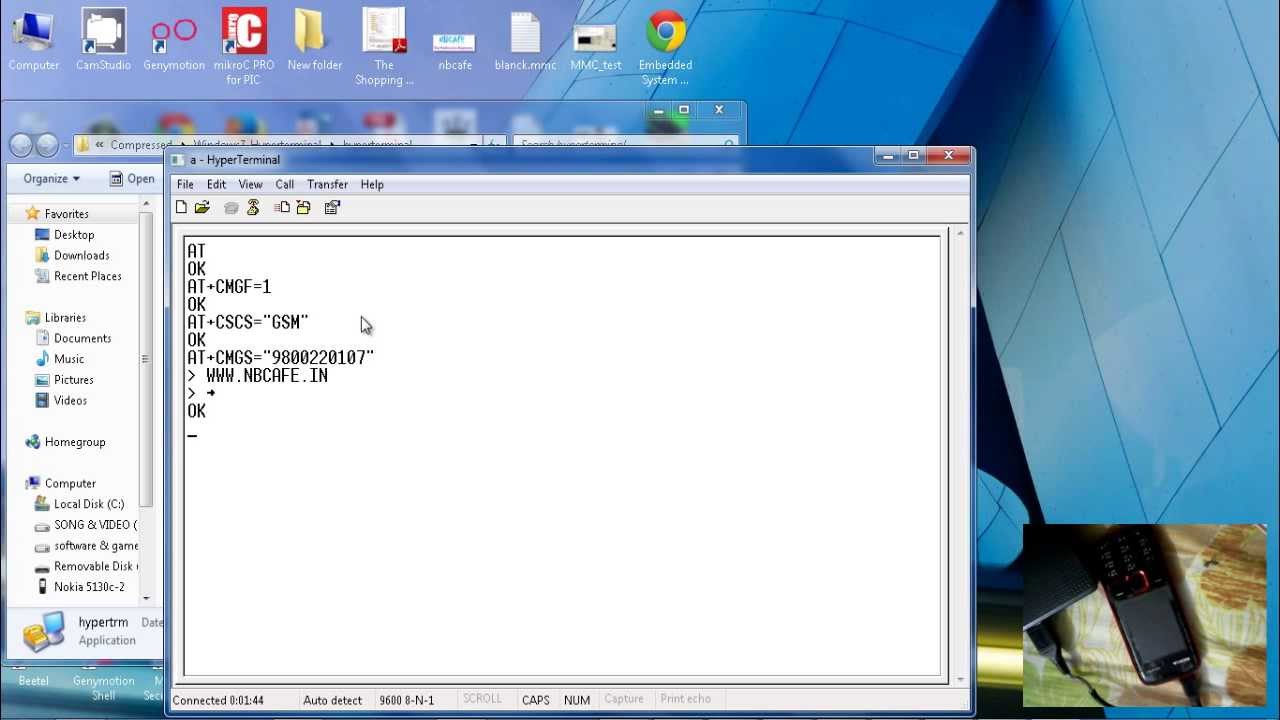Select the blanck.mmc file on desktop

click(525, 41)
